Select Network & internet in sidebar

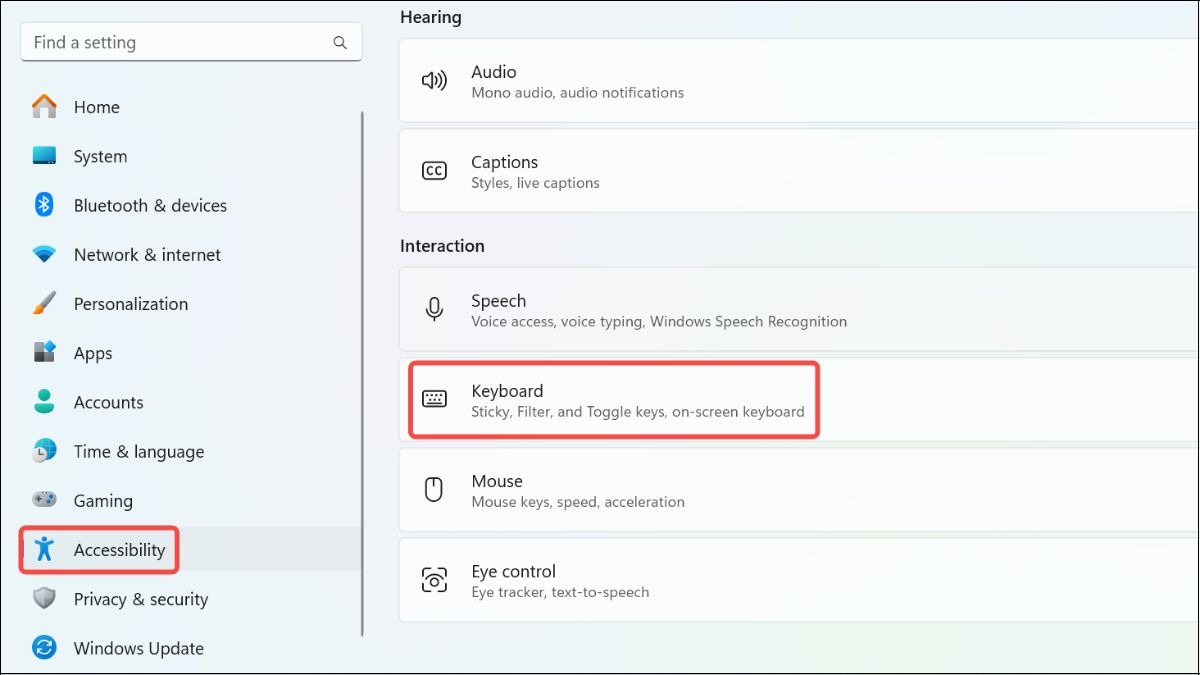point(191,255)
